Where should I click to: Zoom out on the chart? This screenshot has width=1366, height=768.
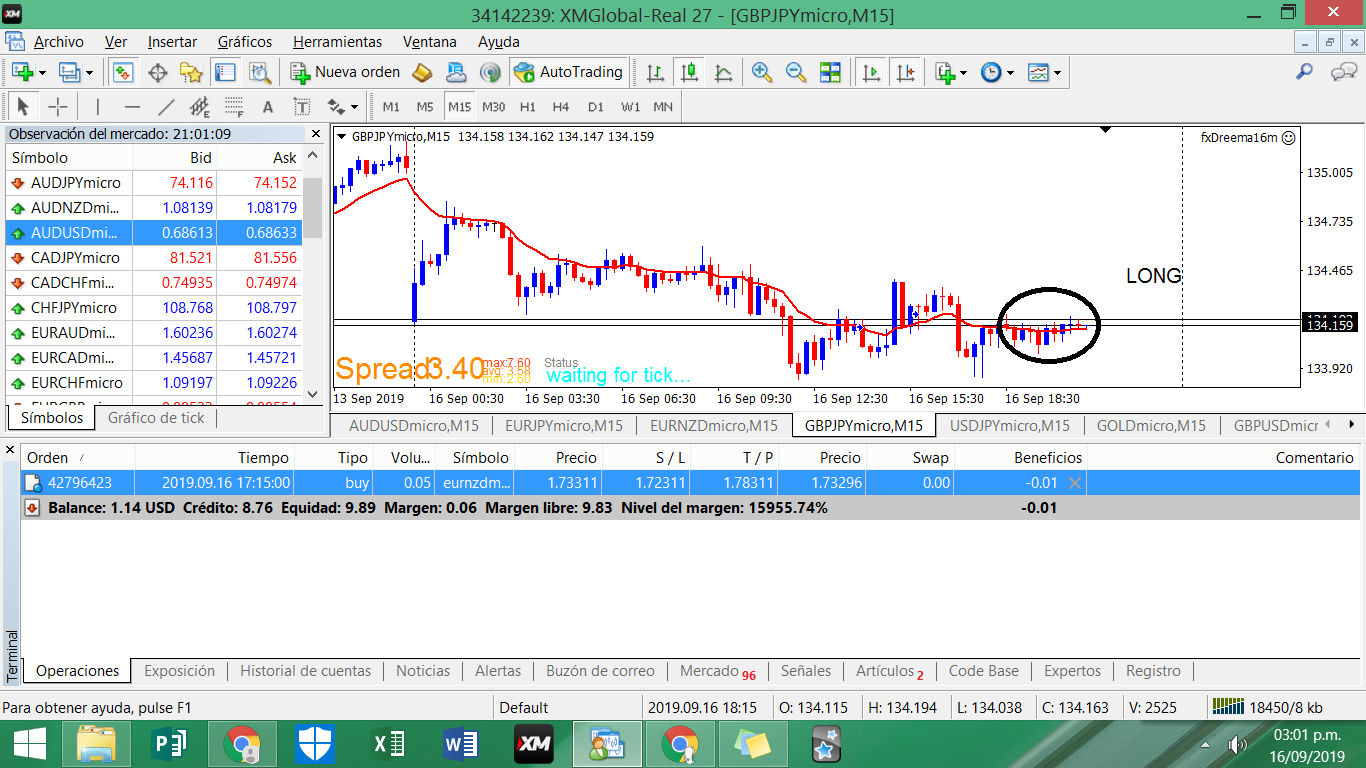[796, 72]
